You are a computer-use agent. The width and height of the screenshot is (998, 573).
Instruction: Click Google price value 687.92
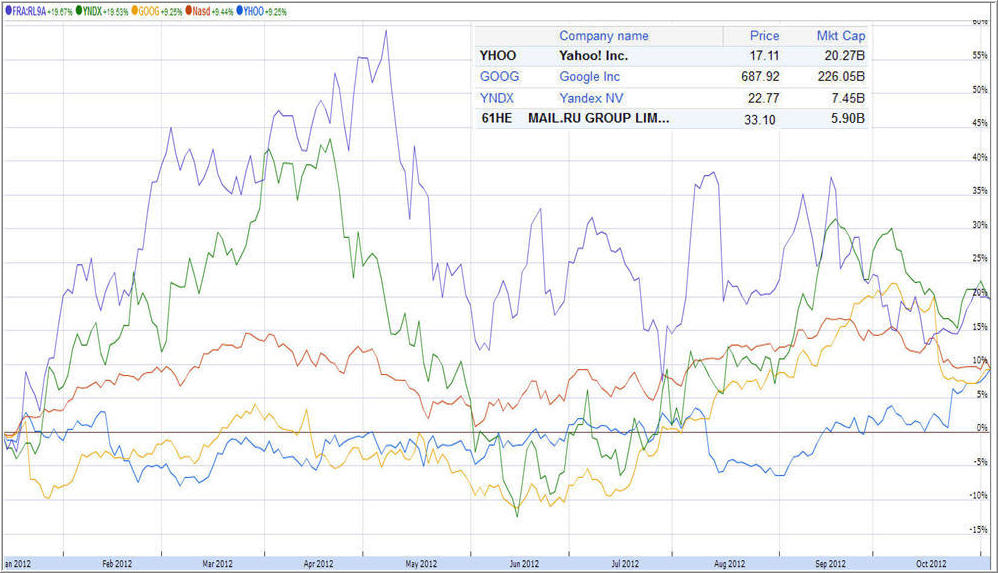click(760, 76)
